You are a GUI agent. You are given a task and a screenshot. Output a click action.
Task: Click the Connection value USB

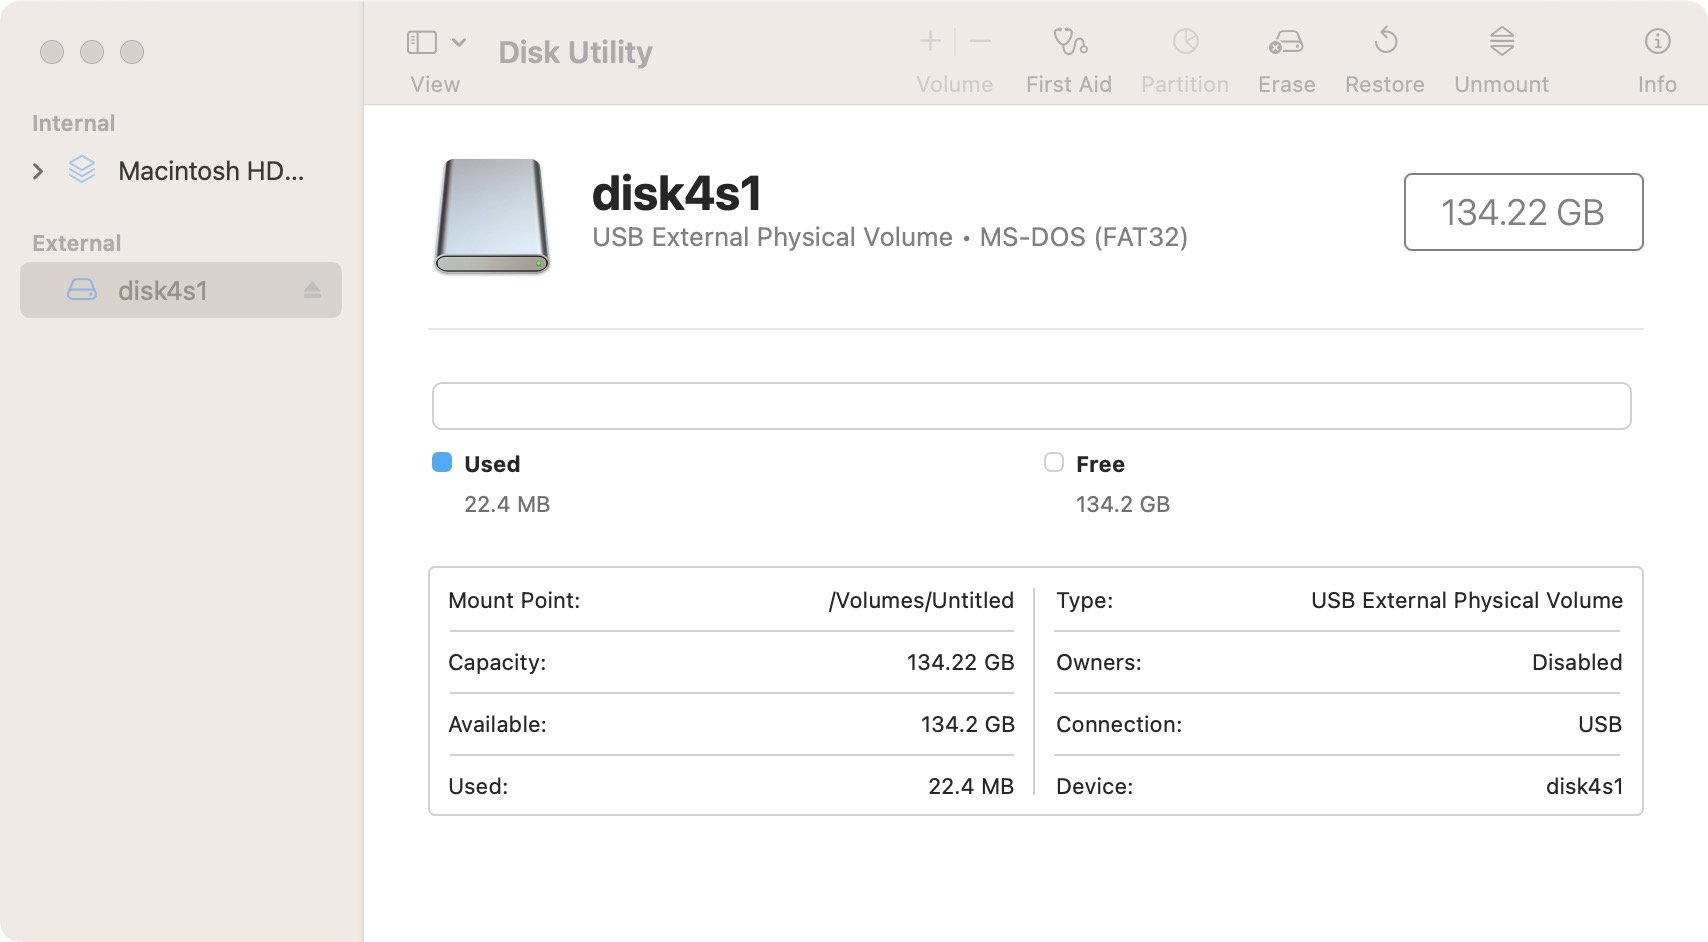(x=1600, y=724)
